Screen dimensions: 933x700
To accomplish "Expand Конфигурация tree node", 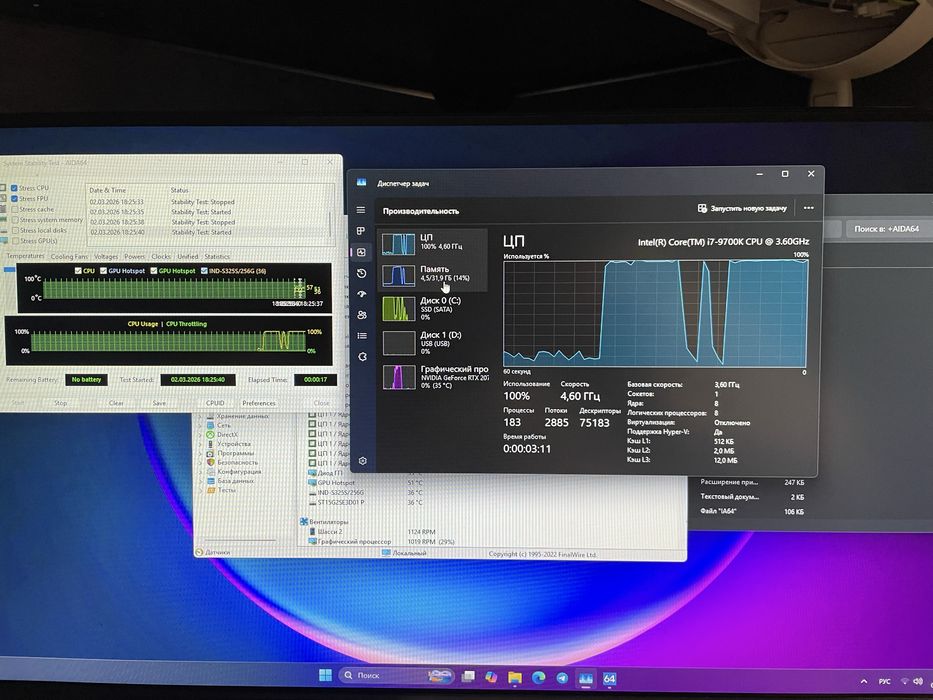I will pyautogui.click(x=201, y=471).
